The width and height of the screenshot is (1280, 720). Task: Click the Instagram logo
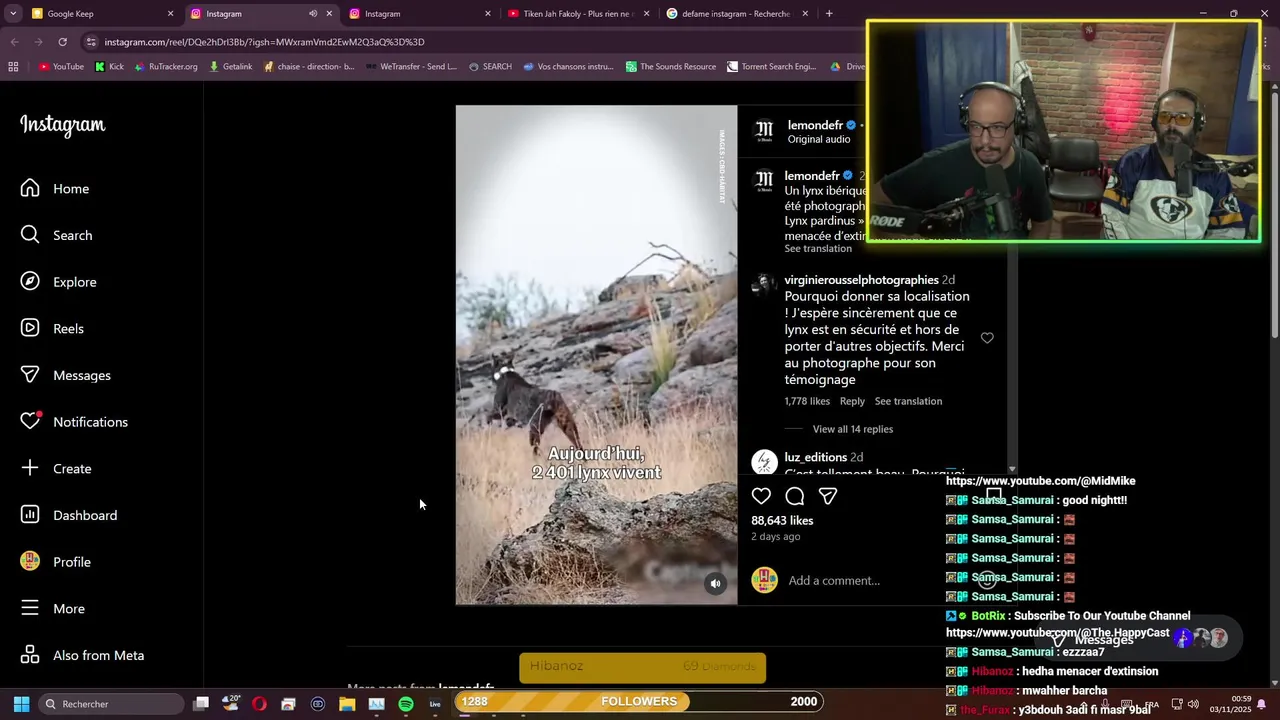click(x=62, y=125)
